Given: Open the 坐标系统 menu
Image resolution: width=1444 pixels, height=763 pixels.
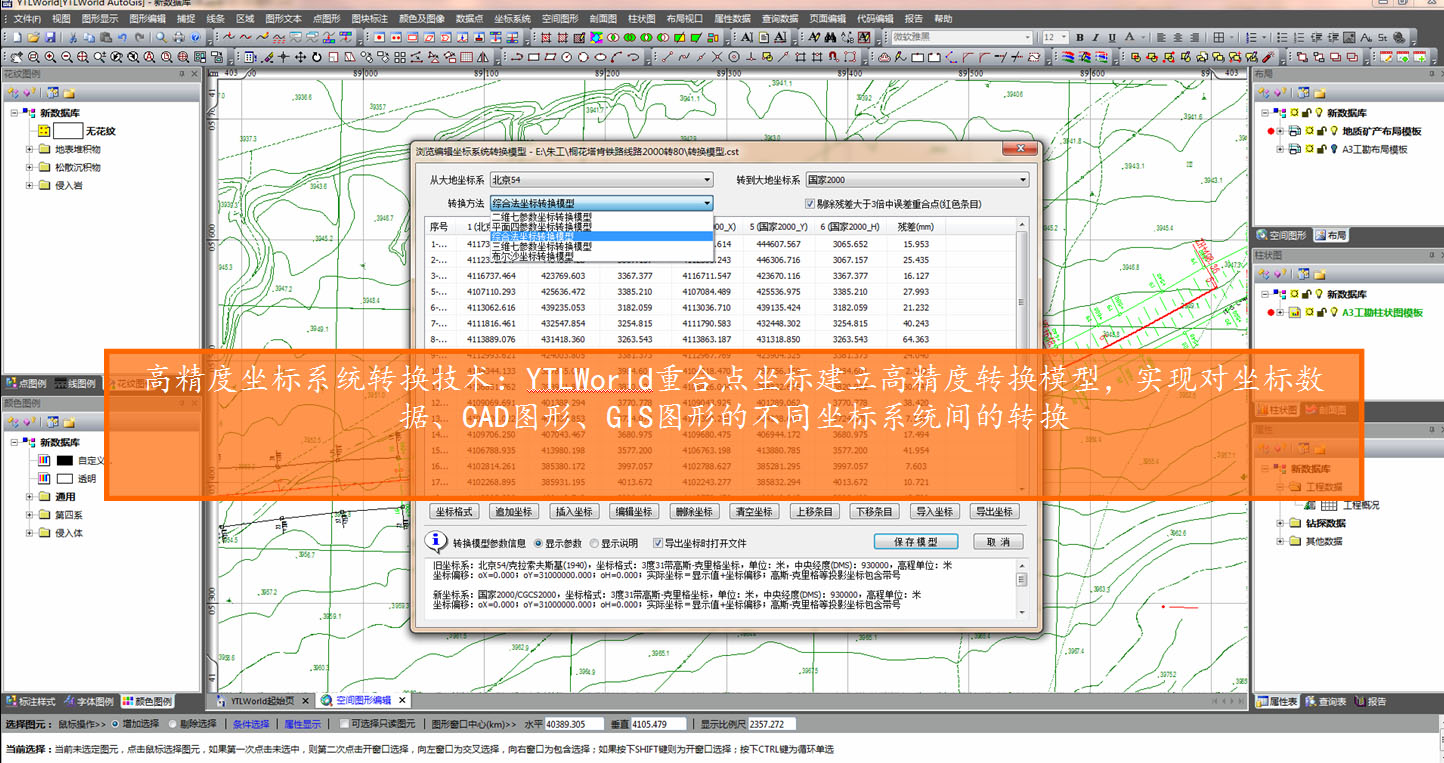Looking at the screenshot, I should coord(511,18).
